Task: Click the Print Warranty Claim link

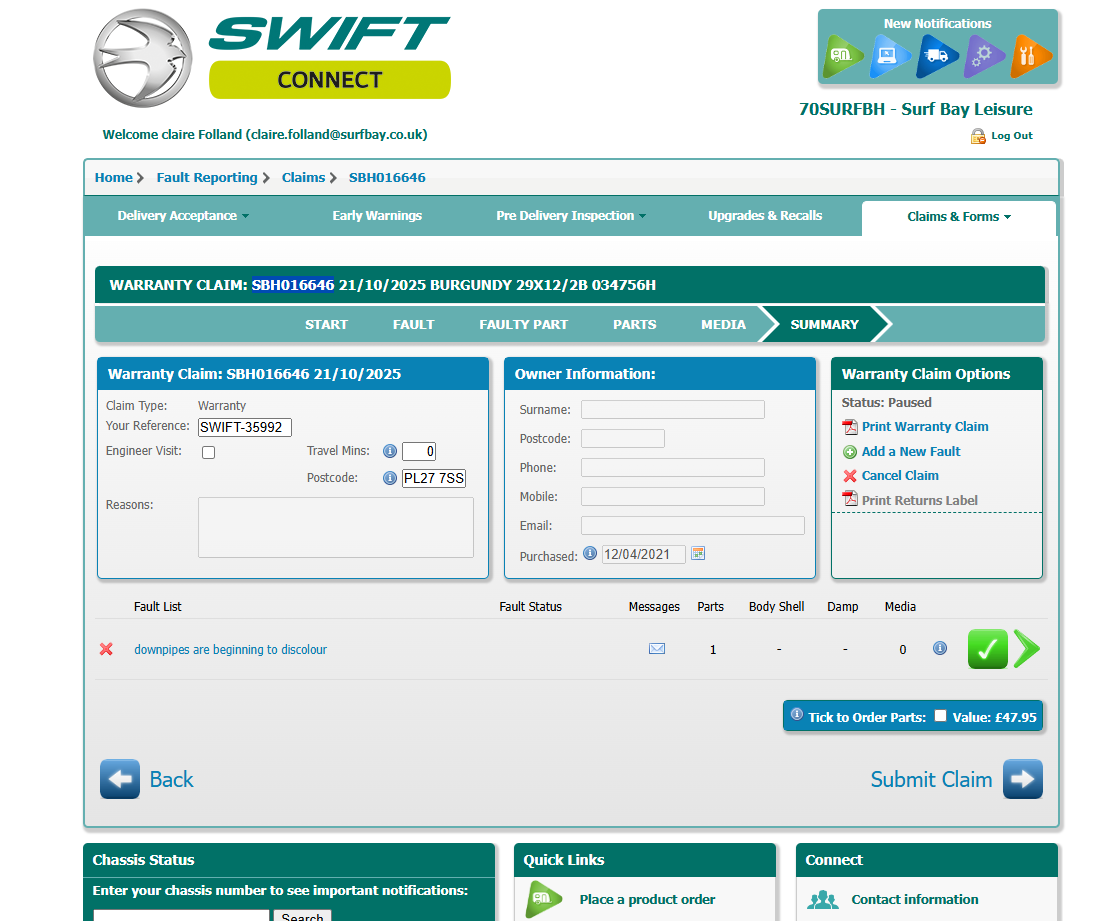Action: [925, 427]
